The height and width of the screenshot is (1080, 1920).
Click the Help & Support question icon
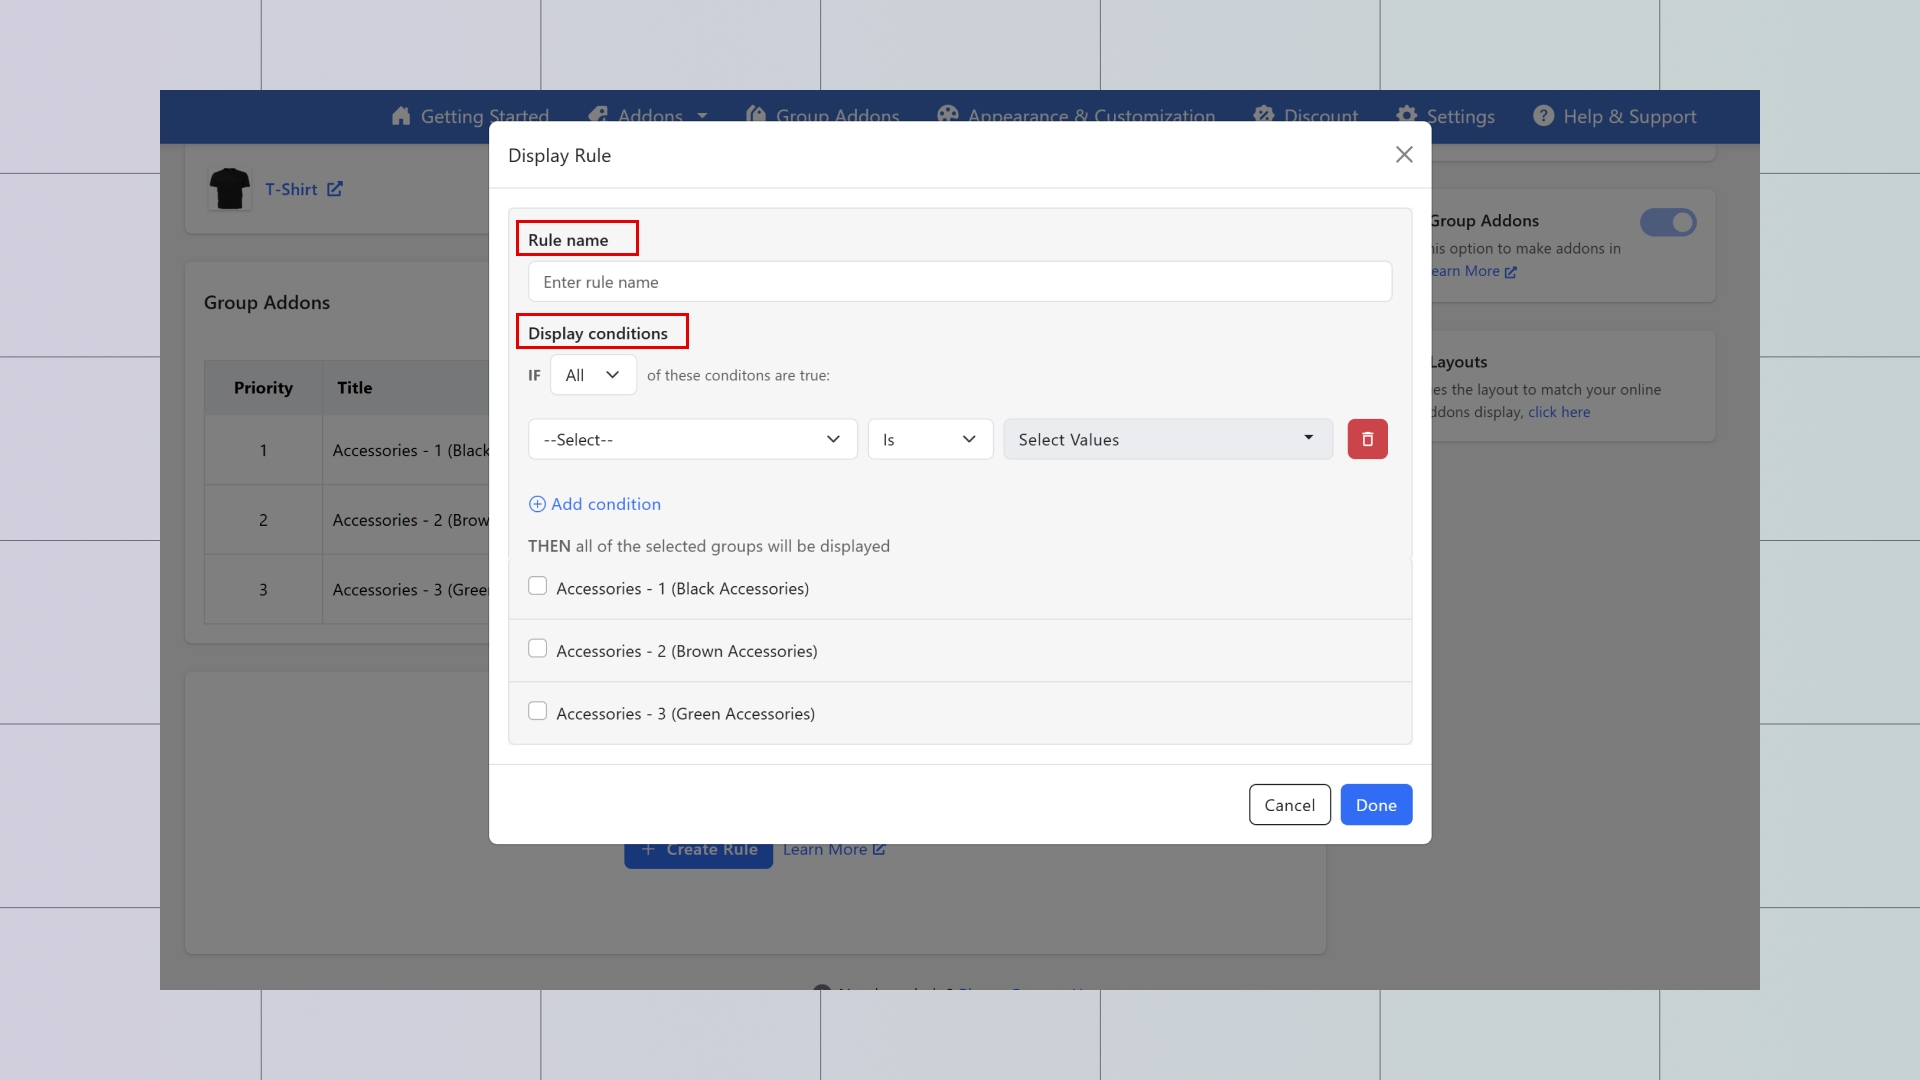point(1543,116)
